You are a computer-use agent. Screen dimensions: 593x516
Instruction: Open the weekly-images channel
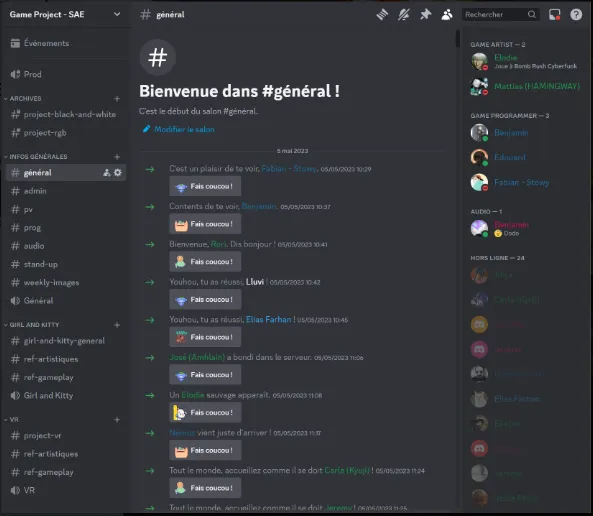(65, 283)
